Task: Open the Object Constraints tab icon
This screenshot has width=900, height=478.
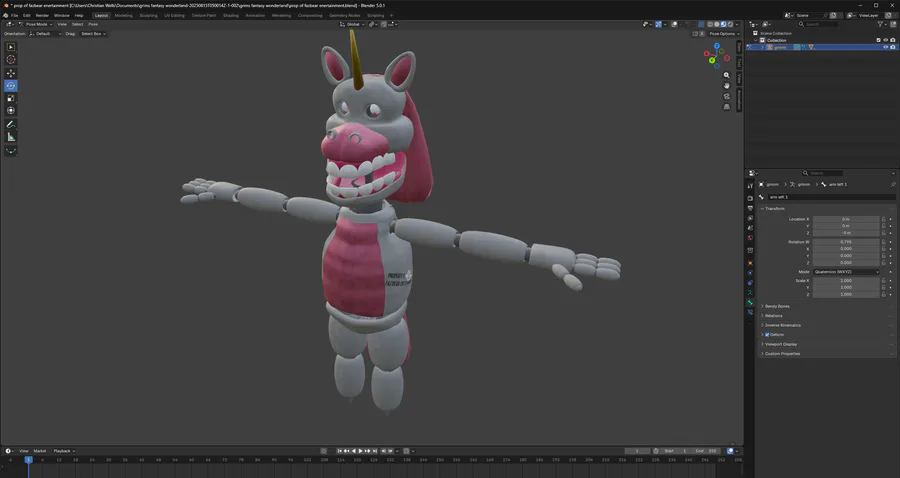Action: (750, 283)
